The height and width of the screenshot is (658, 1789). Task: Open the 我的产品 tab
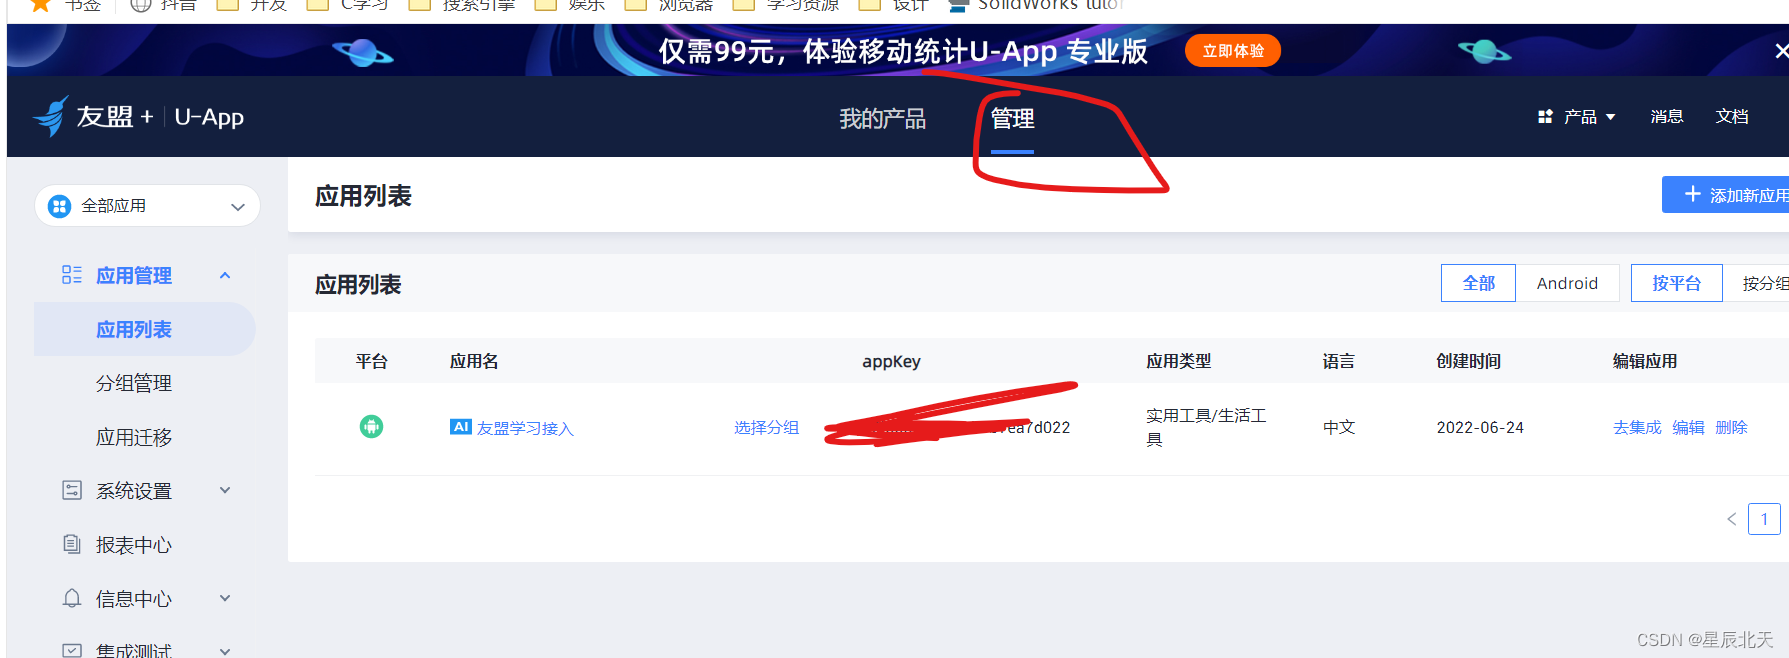click(882, 119)
